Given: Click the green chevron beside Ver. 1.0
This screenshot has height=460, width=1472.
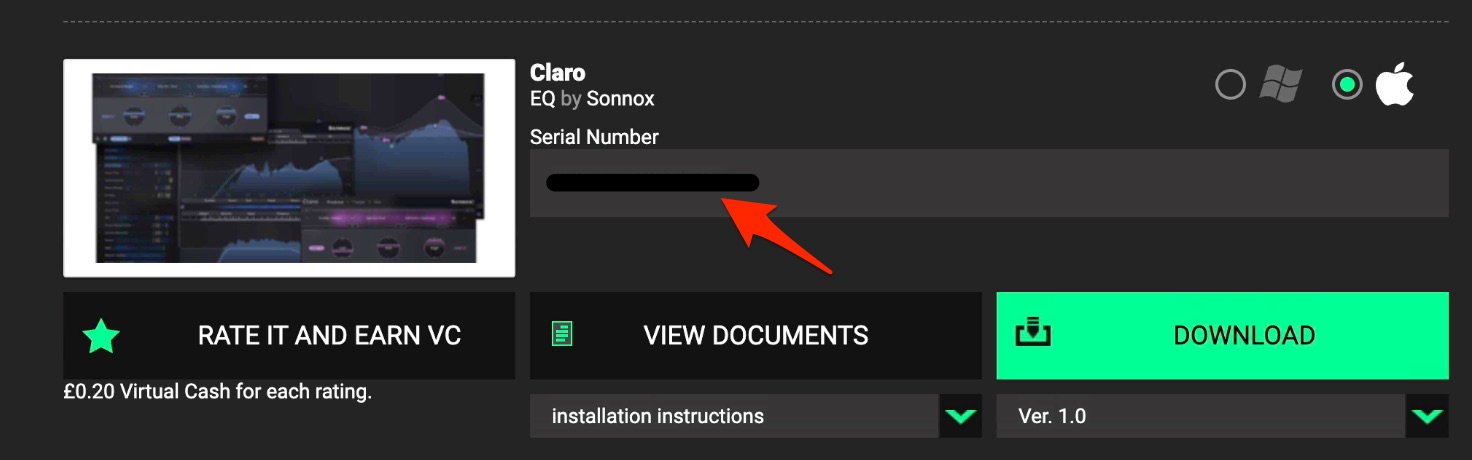Looking at the screenshot, I should tap(1427, 416).
